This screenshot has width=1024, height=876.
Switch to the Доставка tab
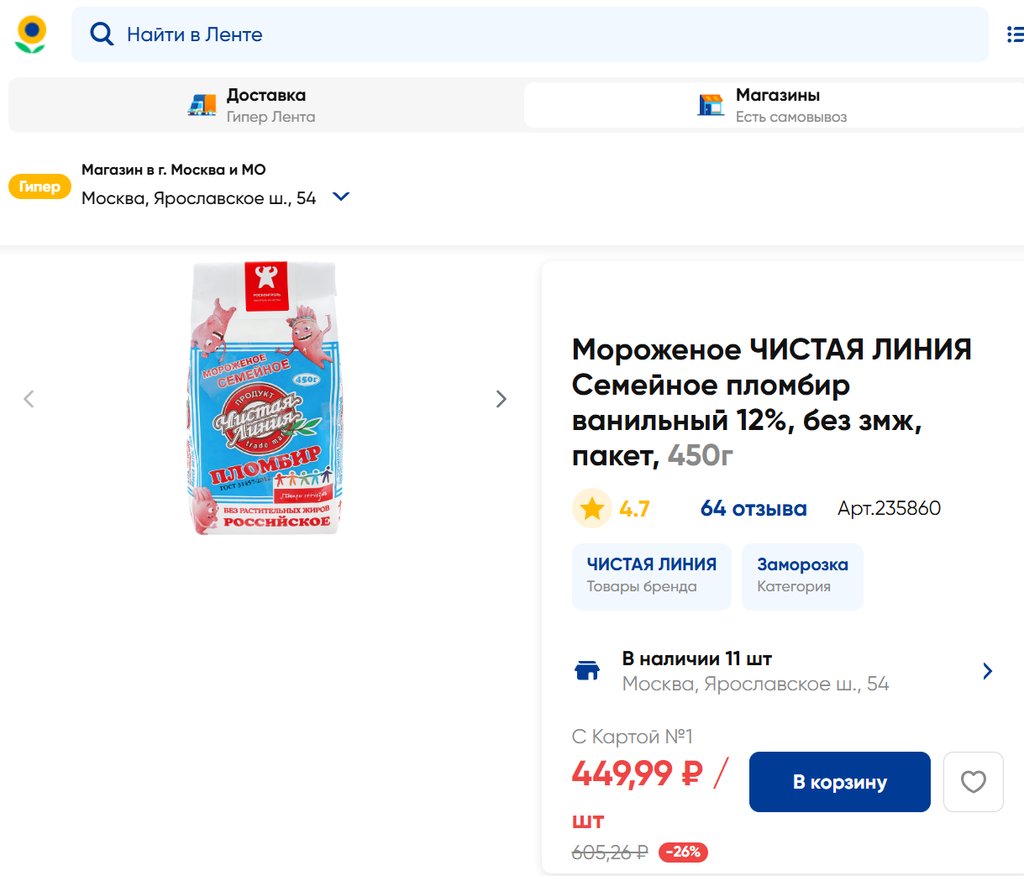[x=265, y=105]
